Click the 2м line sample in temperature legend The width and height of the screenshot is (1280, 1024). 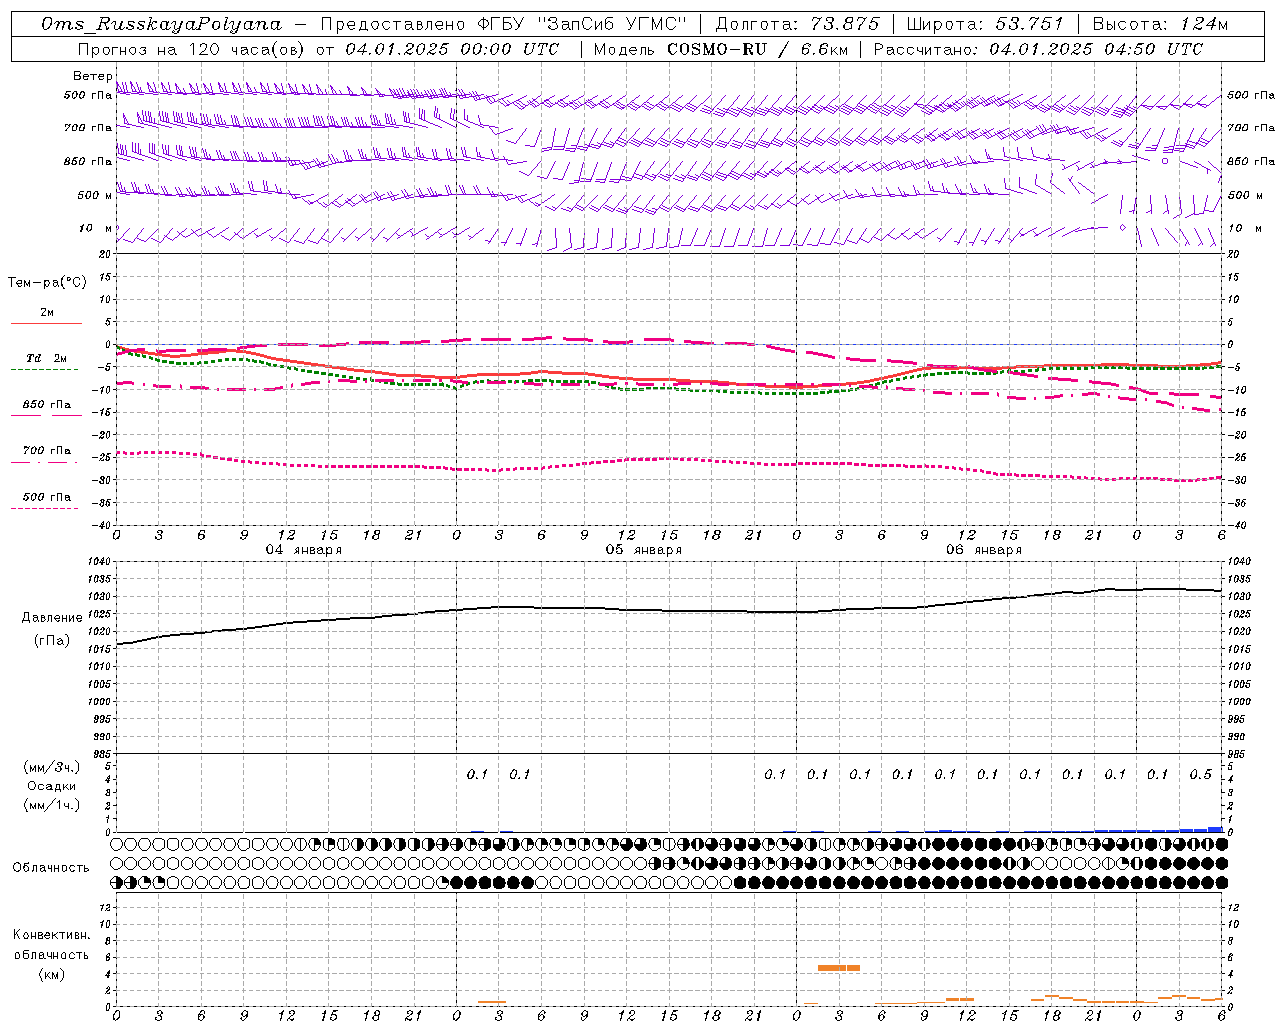point(46,323)
